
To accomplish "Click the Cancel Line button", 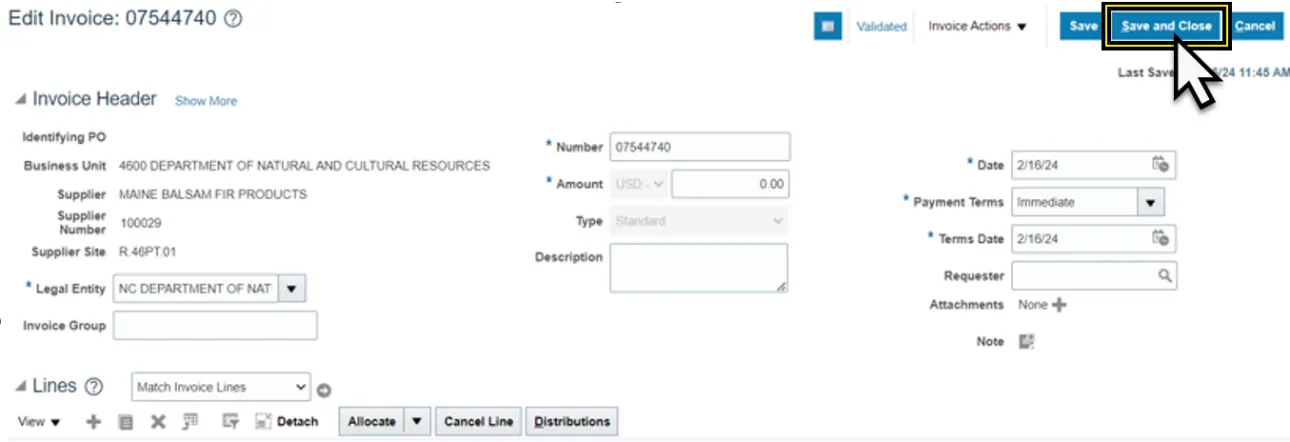I will [x=479, y=422].
